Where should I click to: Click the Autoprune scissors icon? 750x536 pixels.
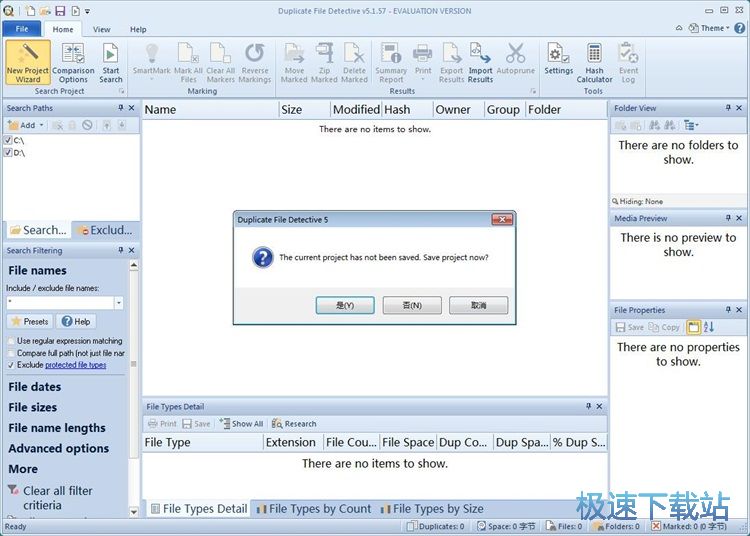516,53
